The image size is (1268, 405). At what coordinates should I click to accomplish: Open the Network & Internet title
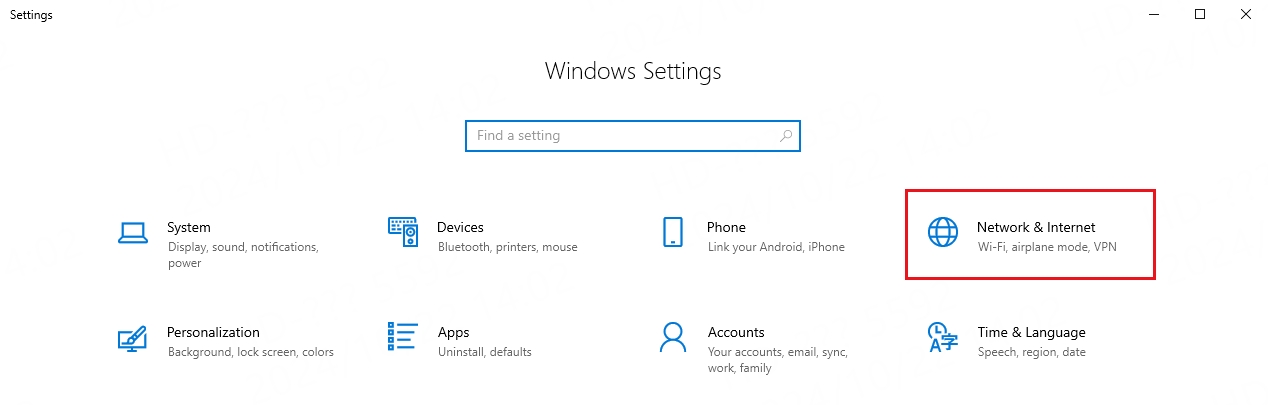tap(1036, 227)
